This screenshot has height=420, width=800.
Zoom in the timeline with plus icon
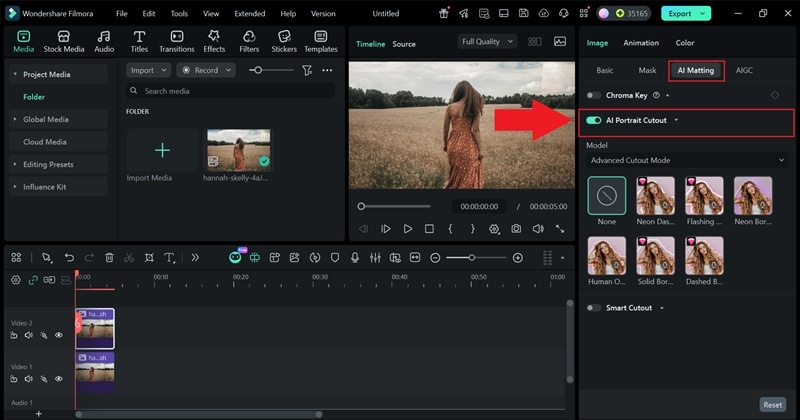[517, 258]
